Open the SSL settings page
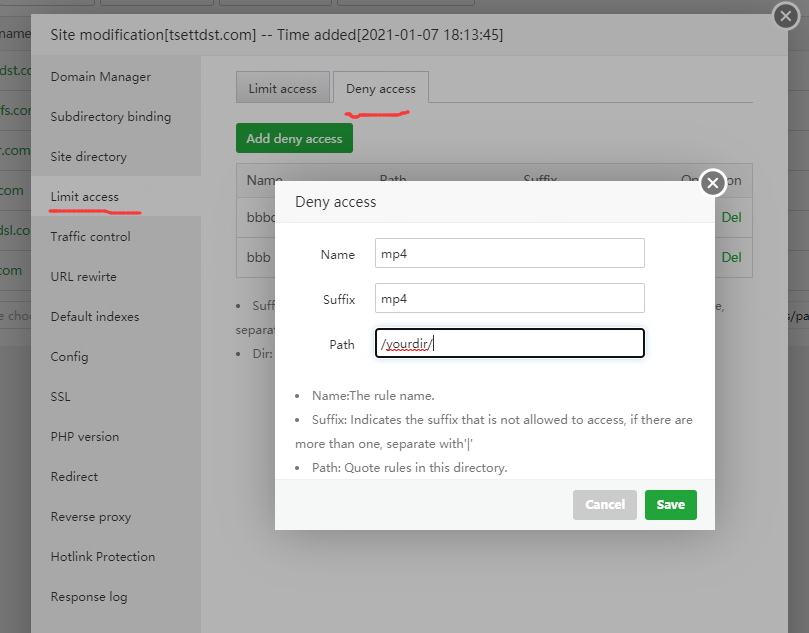This screenshot has height=633, width=809. point(61,396)
